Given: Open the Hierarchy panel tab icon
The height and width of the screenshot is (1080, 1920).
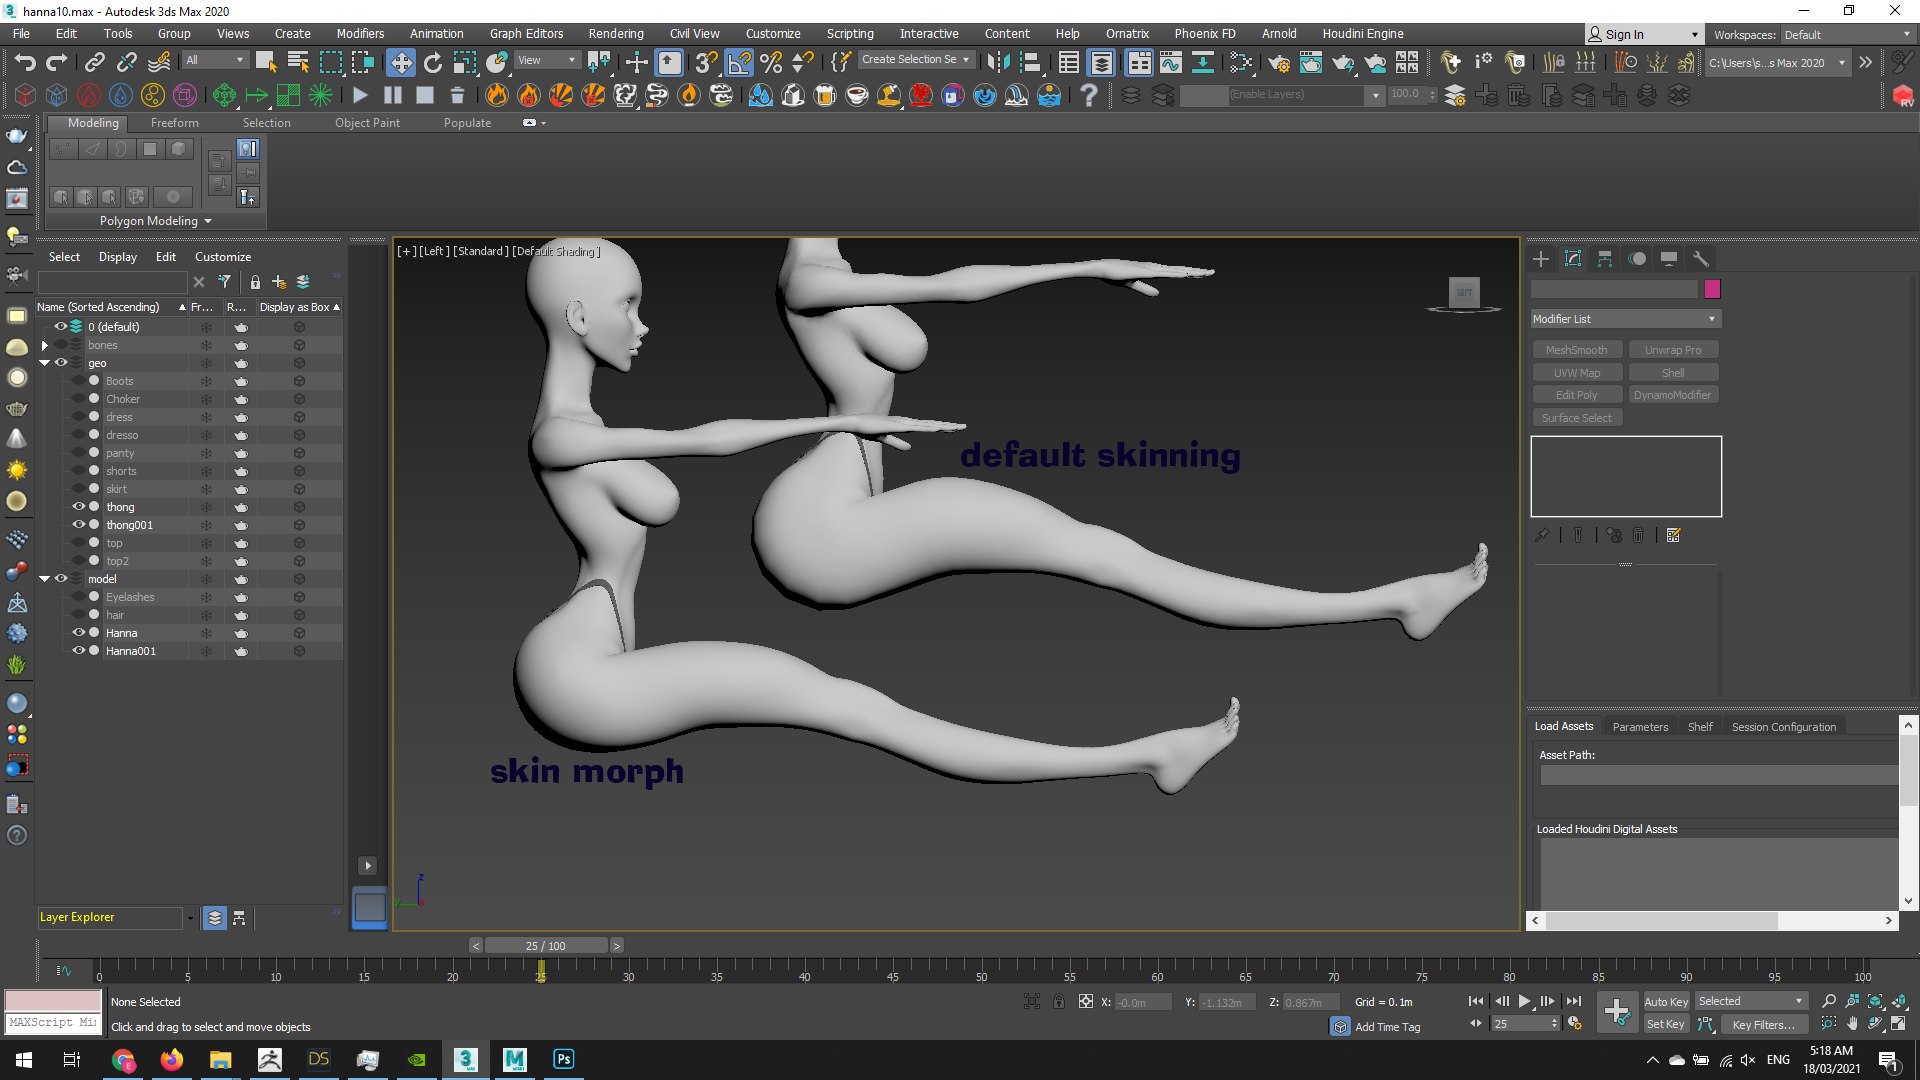Looking at the screenshot, I should tap(1605, 259).
